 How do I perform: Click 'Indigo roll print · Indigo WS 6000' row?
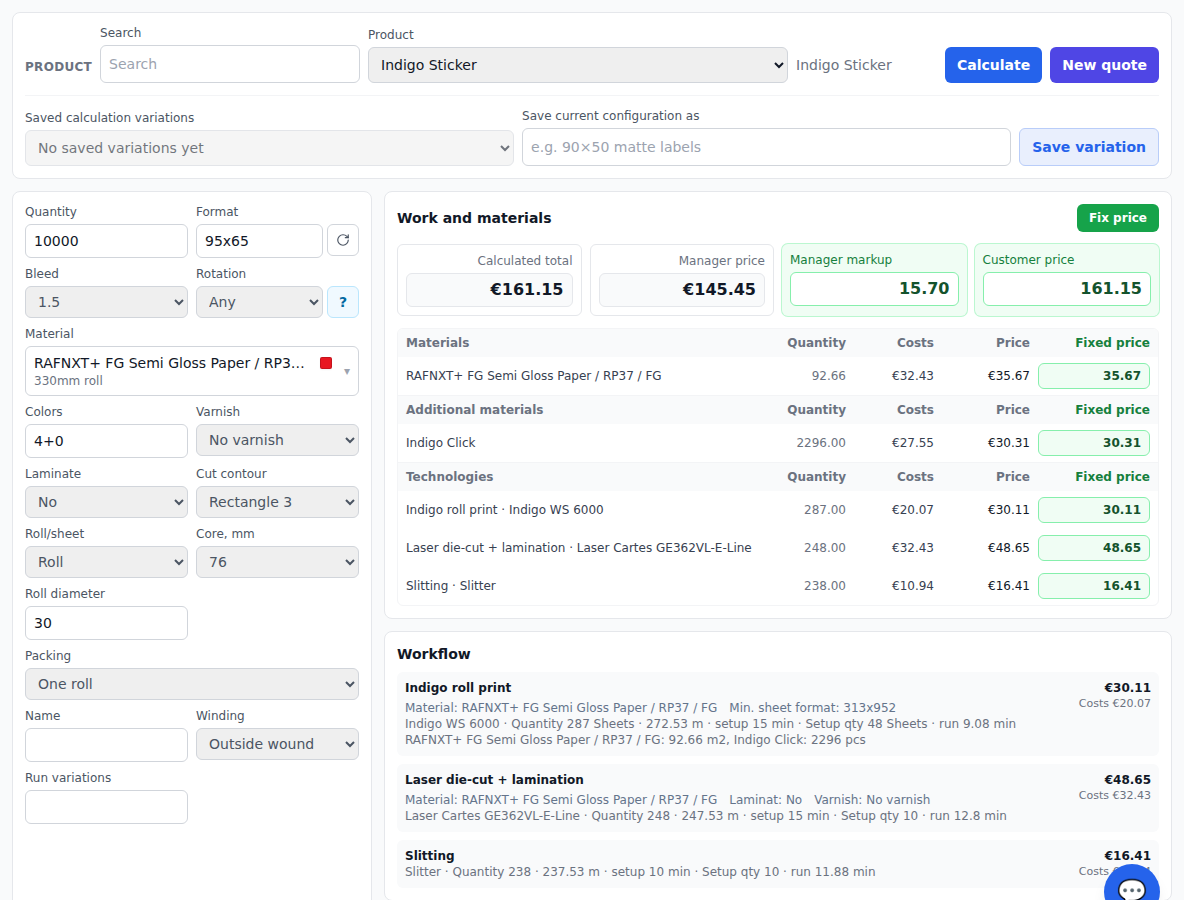778,510
